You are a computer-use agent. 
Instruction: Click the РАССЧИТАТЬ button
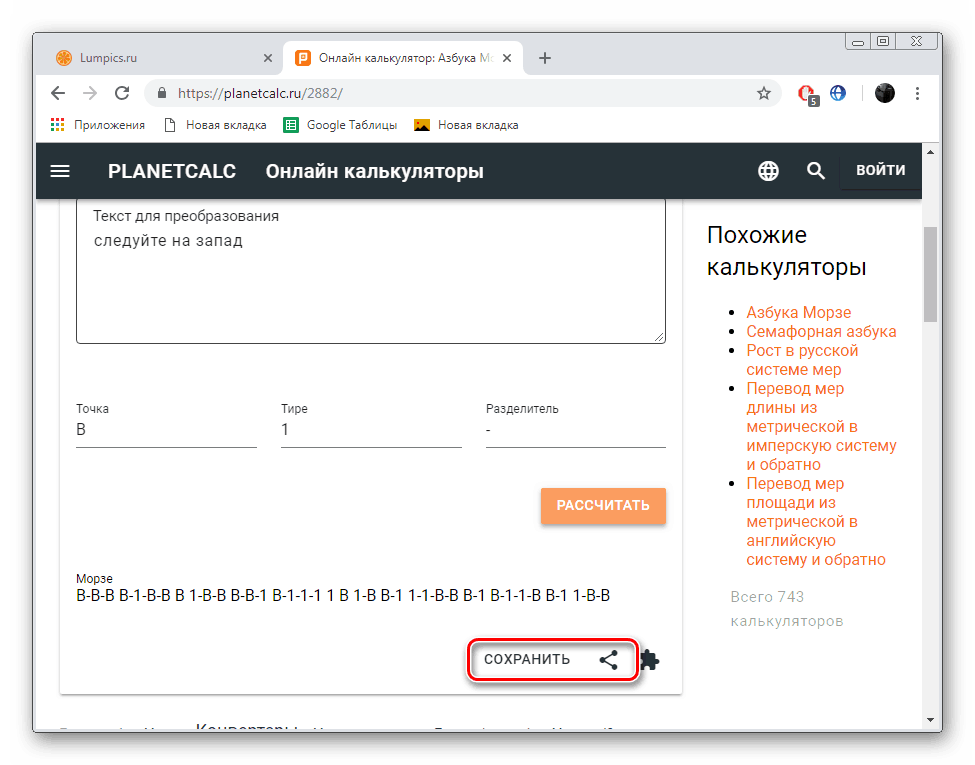[603, 506]
